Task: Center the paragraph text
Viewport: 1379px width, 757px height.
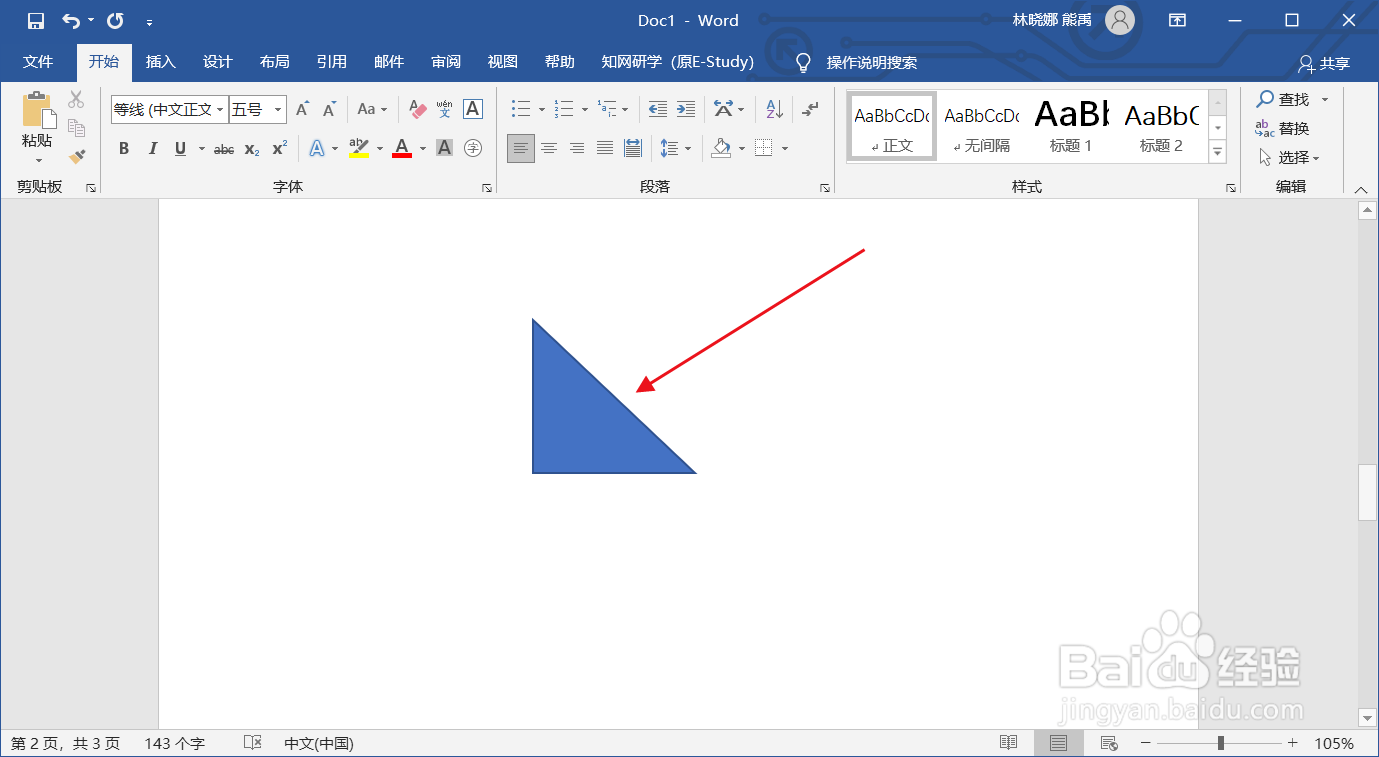Action: [549, 148]
